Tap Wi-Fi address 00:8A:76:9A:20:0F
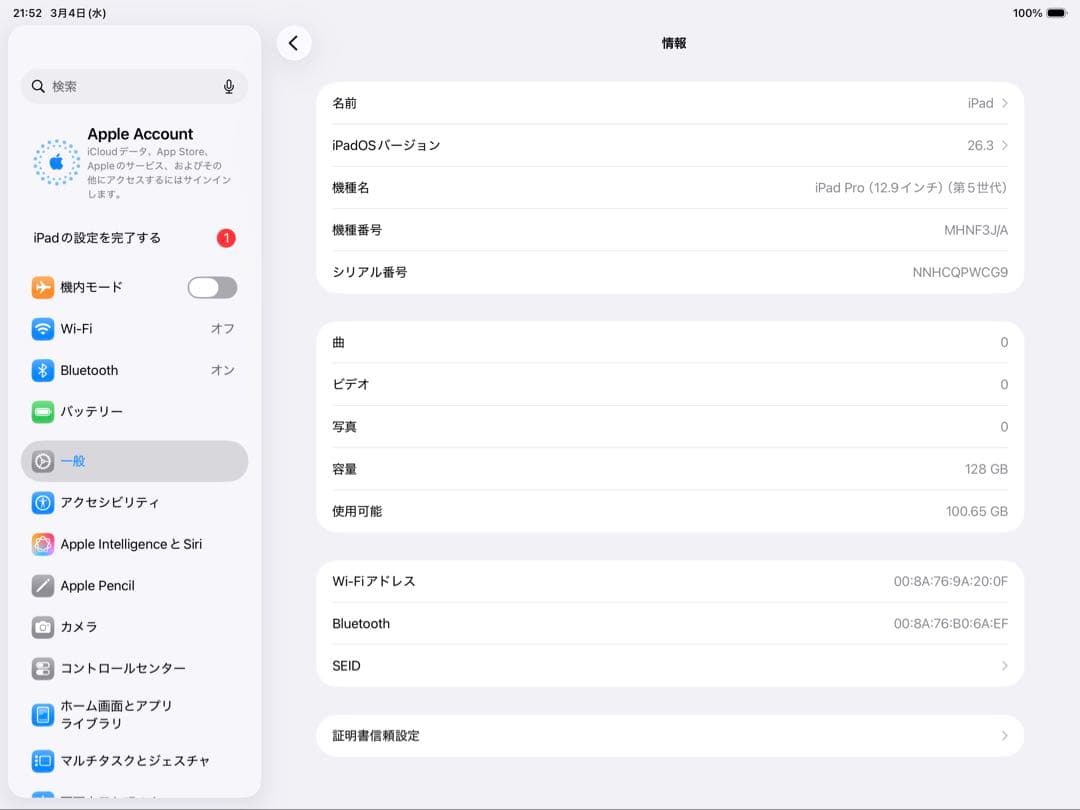 point(951,581)
